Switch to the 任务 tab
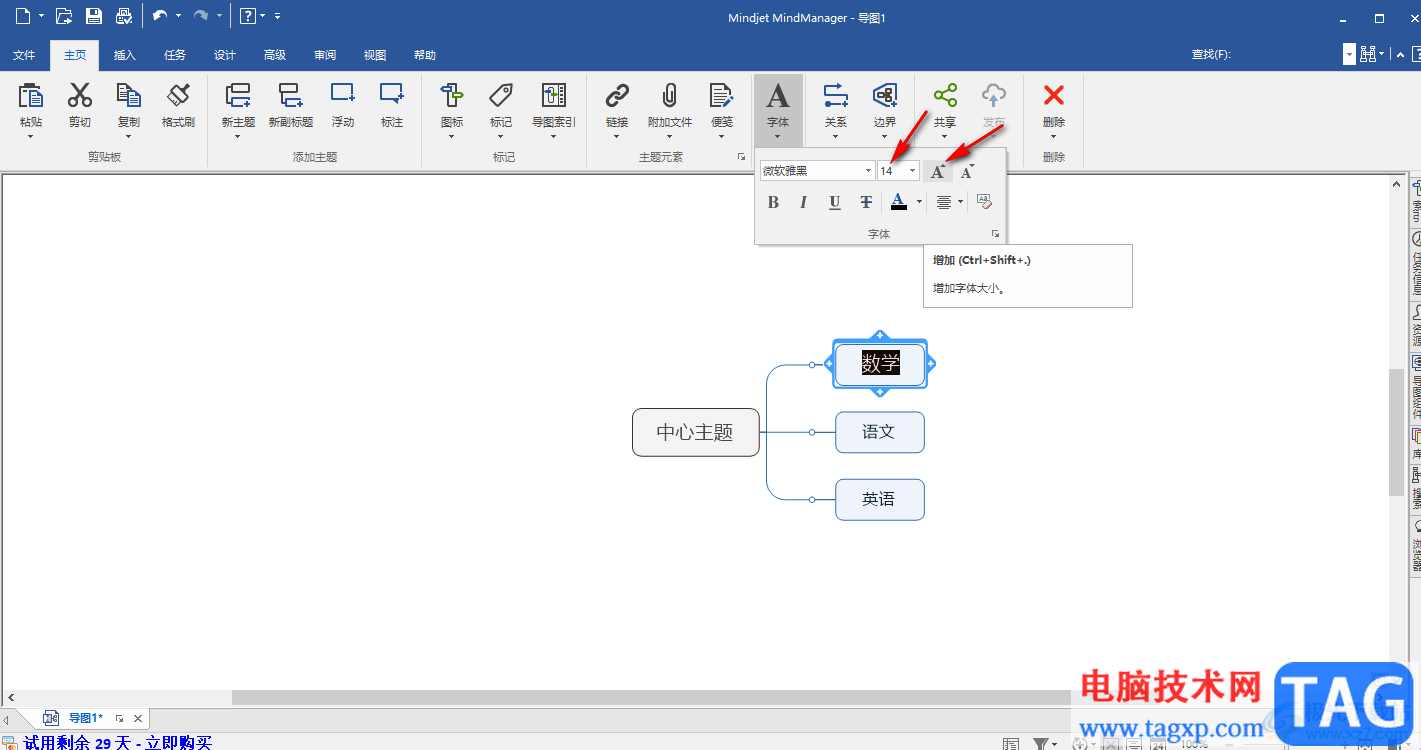This screenshot has width=1421, height=750. [175, 55]
